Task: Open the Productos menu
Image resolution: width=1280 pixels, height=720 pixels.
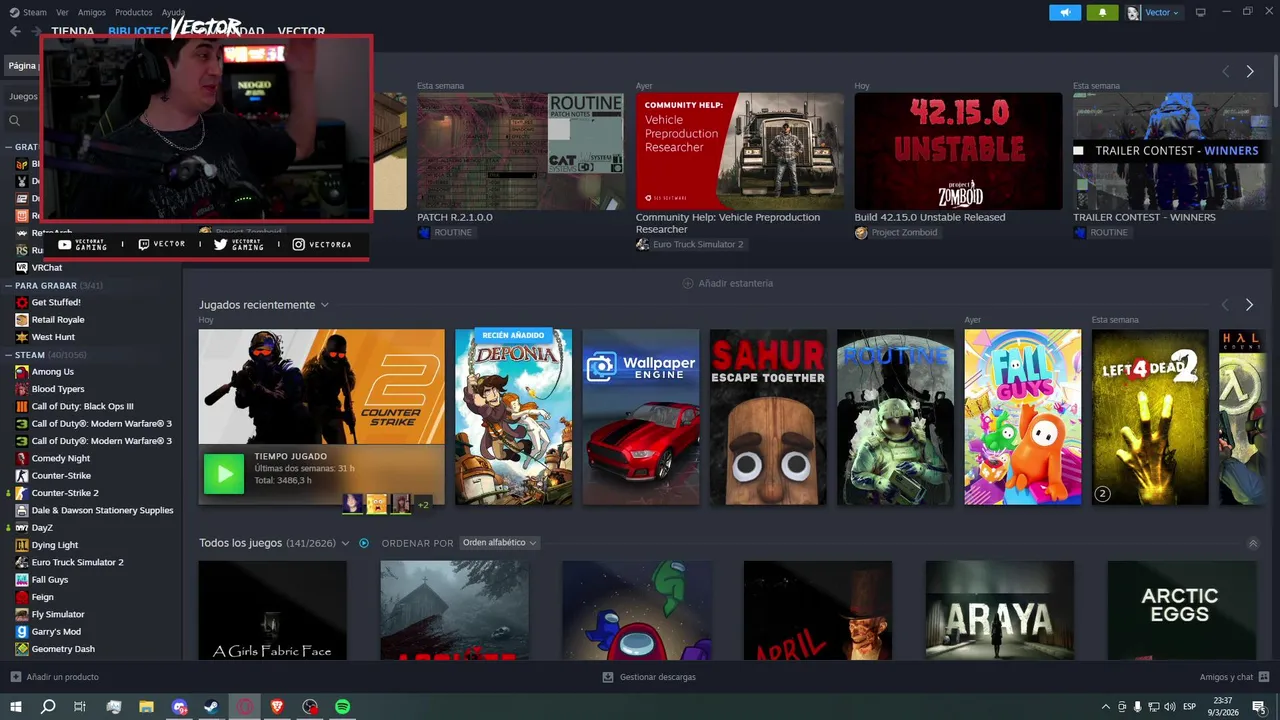Action: 134,12
